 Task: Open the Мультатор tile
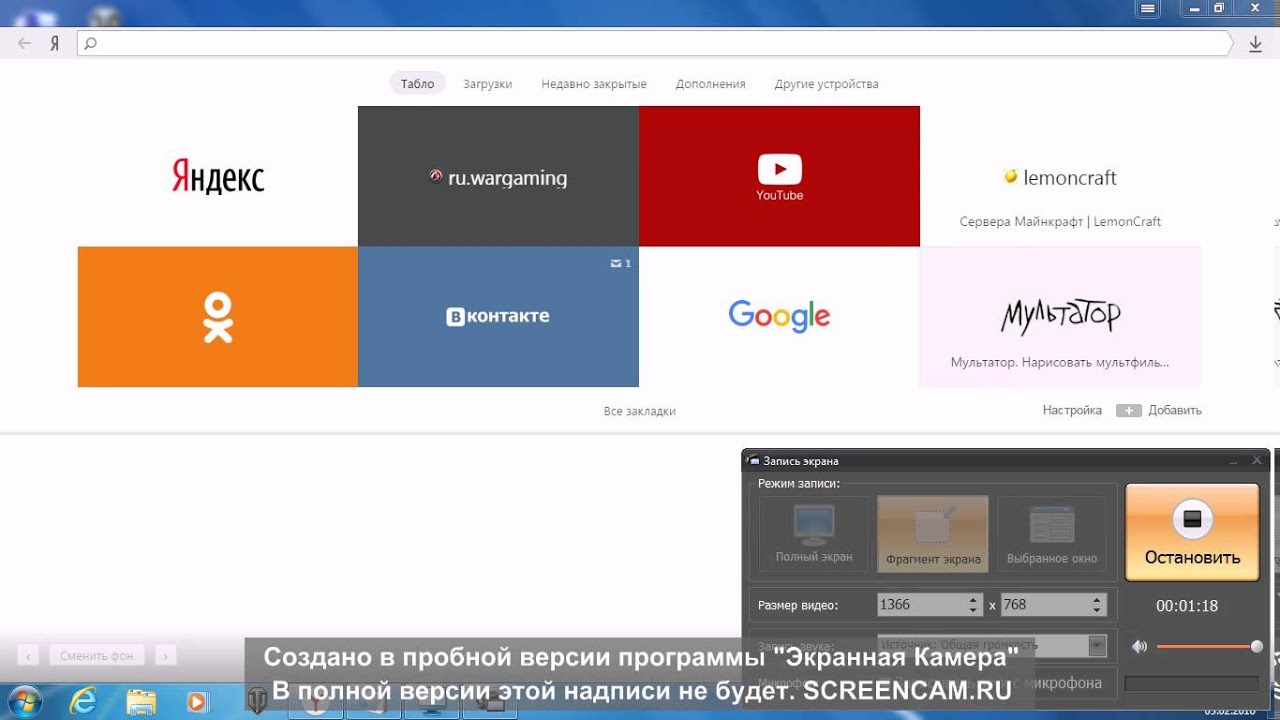point(1060,317)
